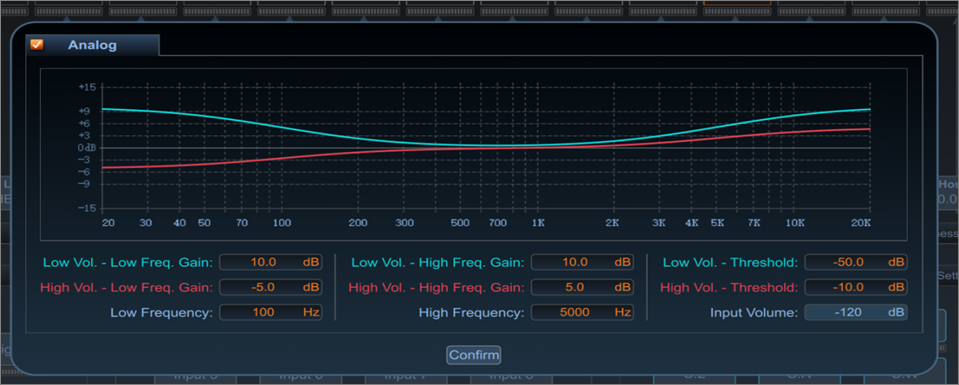Click the 'High Vol. - High Freq. Gain:' label
The height and width of the screenshot is (385, 959).
click(x=437, y=287)
